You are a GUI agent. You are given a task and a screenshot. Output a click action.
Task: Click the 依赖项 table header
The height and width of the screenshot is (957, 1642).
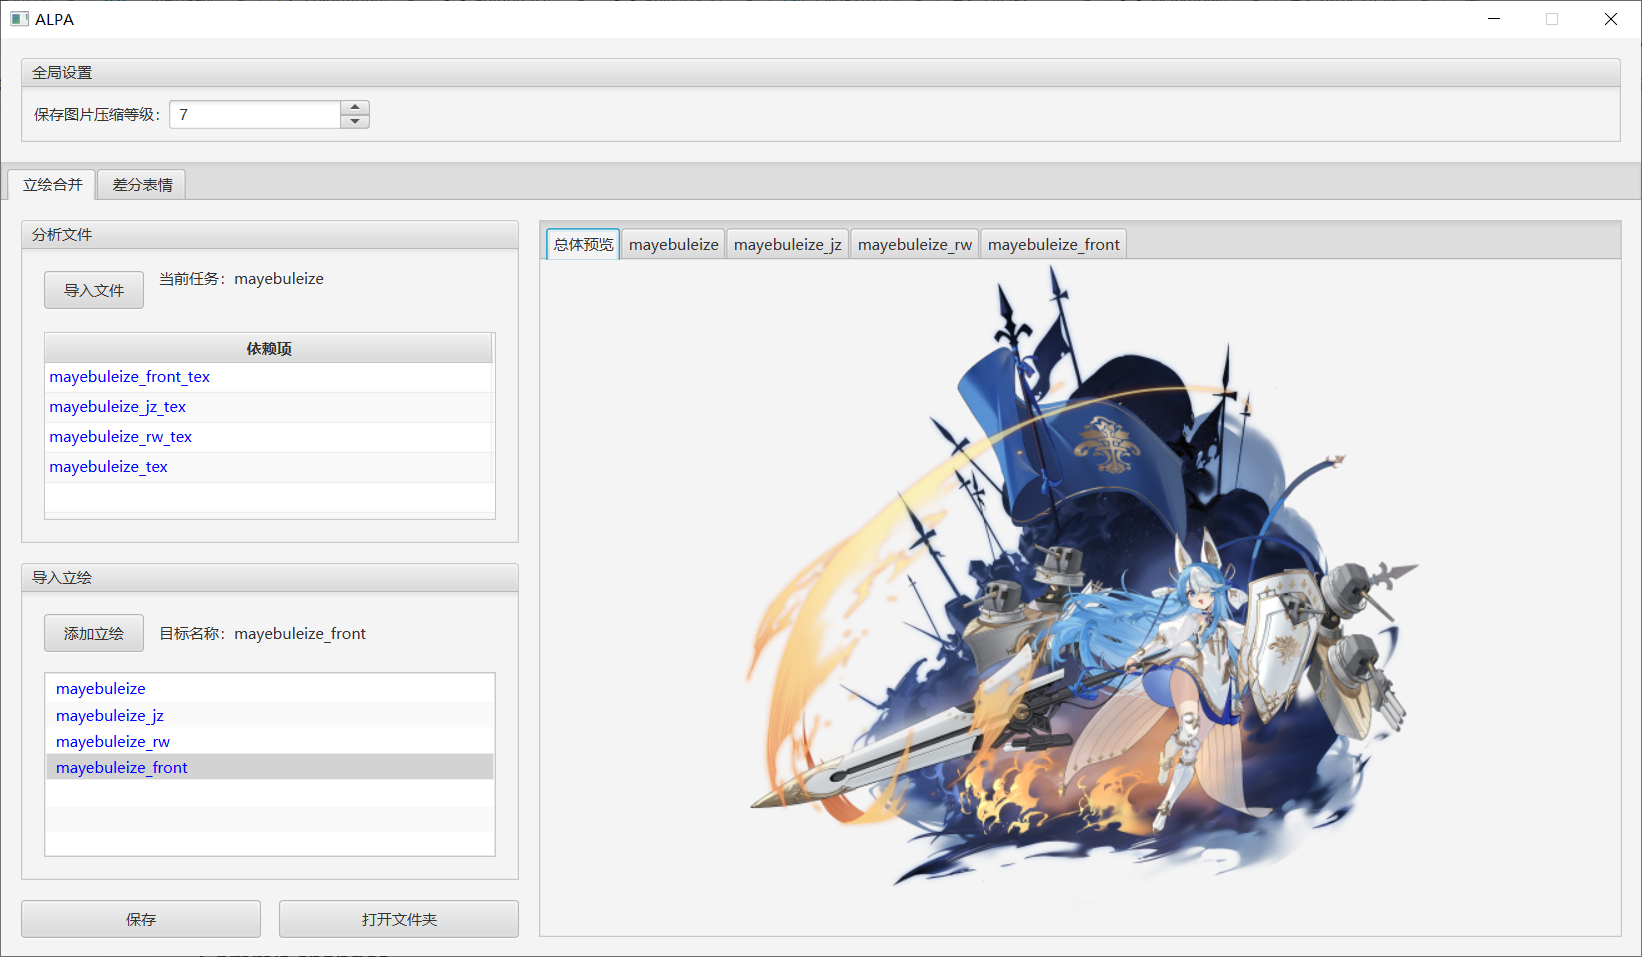268,348
